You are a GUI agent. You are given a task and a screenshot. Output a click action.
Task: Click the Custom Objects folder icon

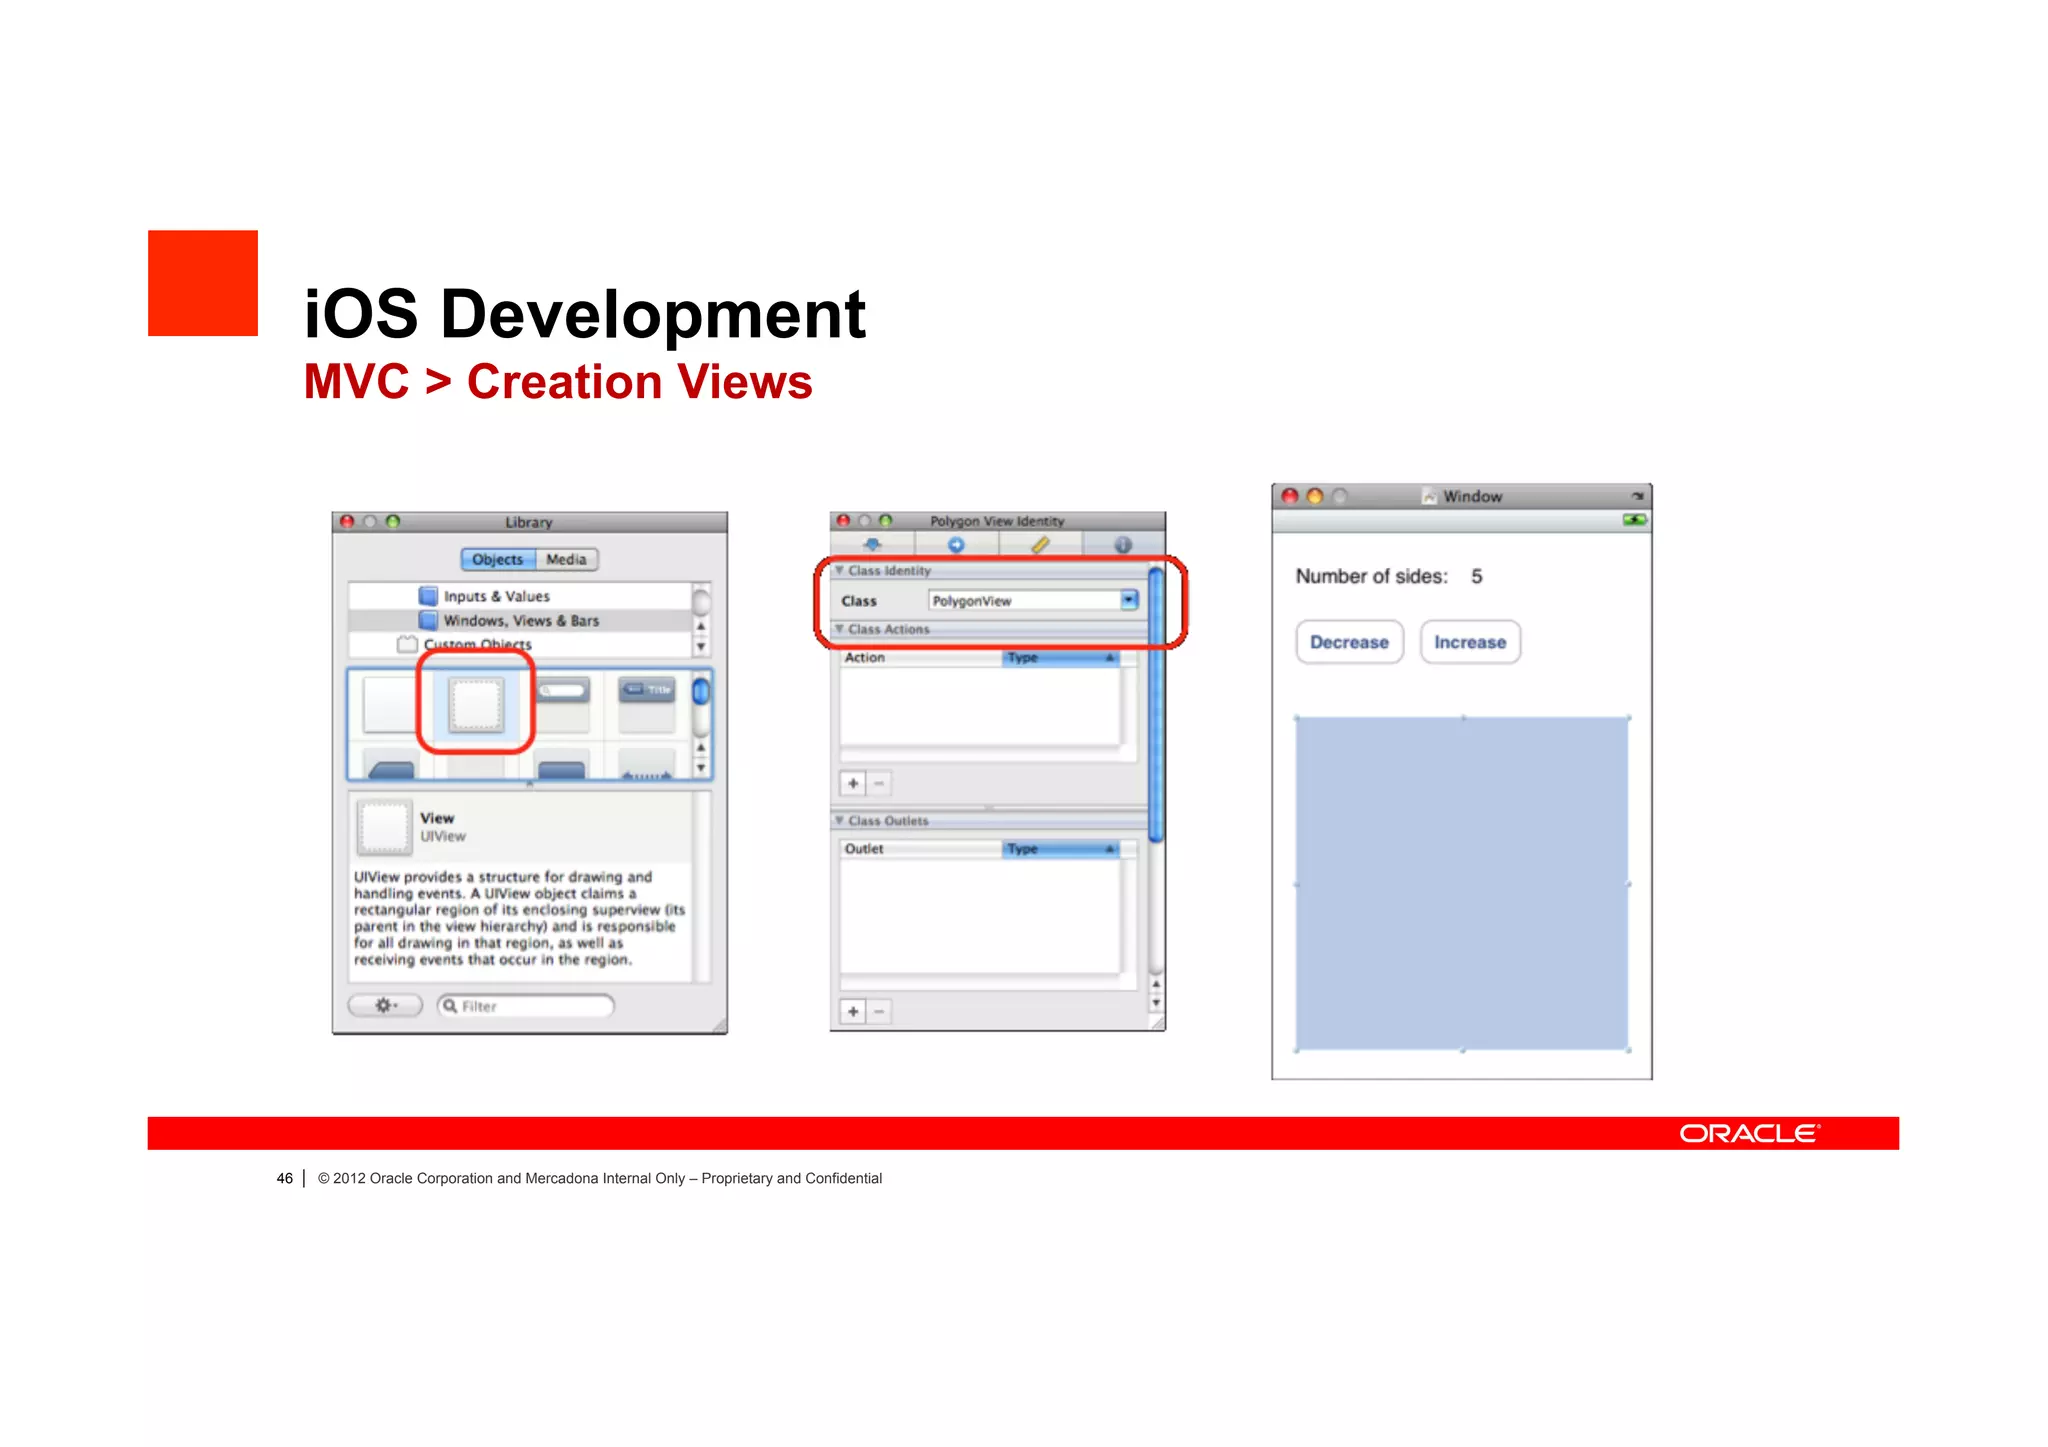(407, 644)
